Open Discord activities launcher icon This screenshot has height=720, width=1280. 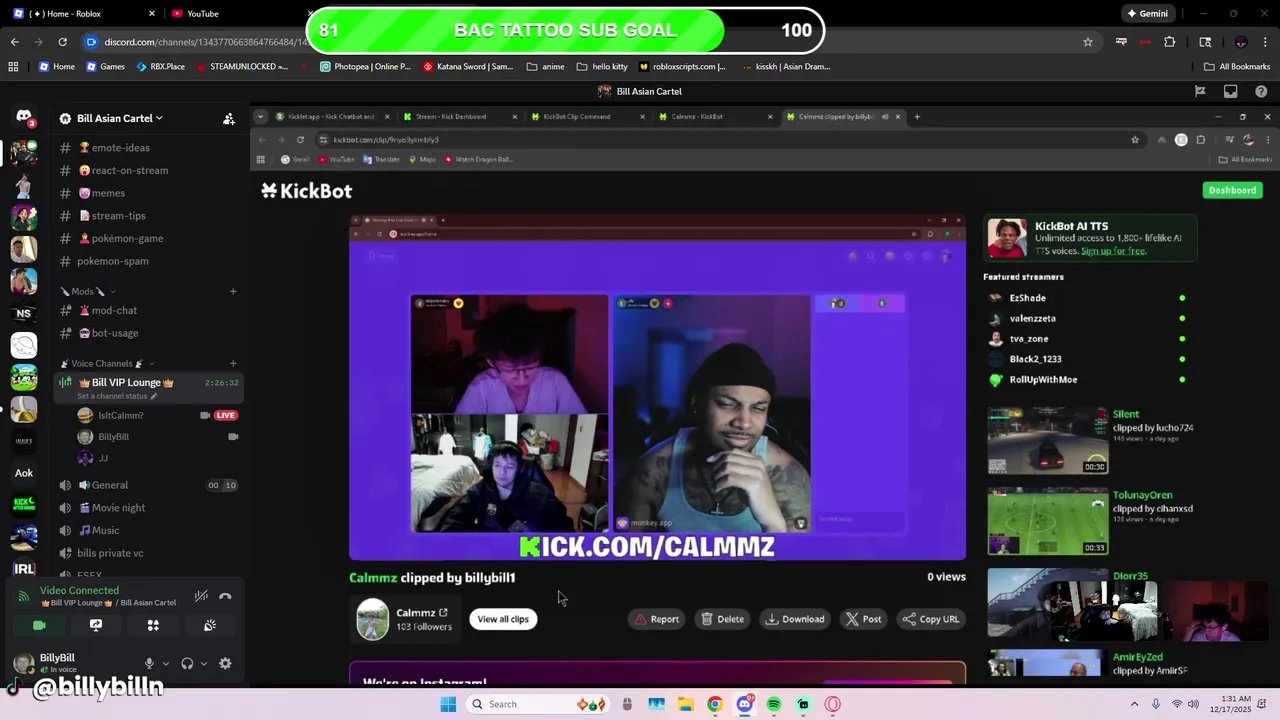[x=153, y=625]
